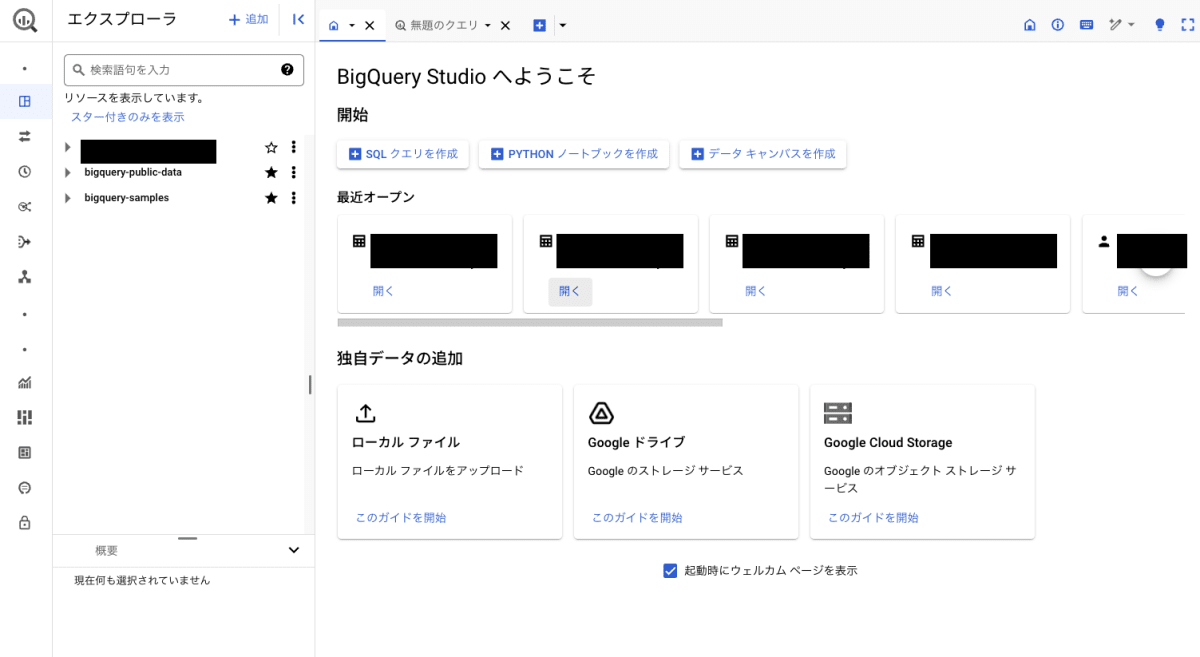Open the dropdown arrow on 無題のクエリ tab
The height and width of the screenshot is (657, 1200).
(x=488, y=26)
